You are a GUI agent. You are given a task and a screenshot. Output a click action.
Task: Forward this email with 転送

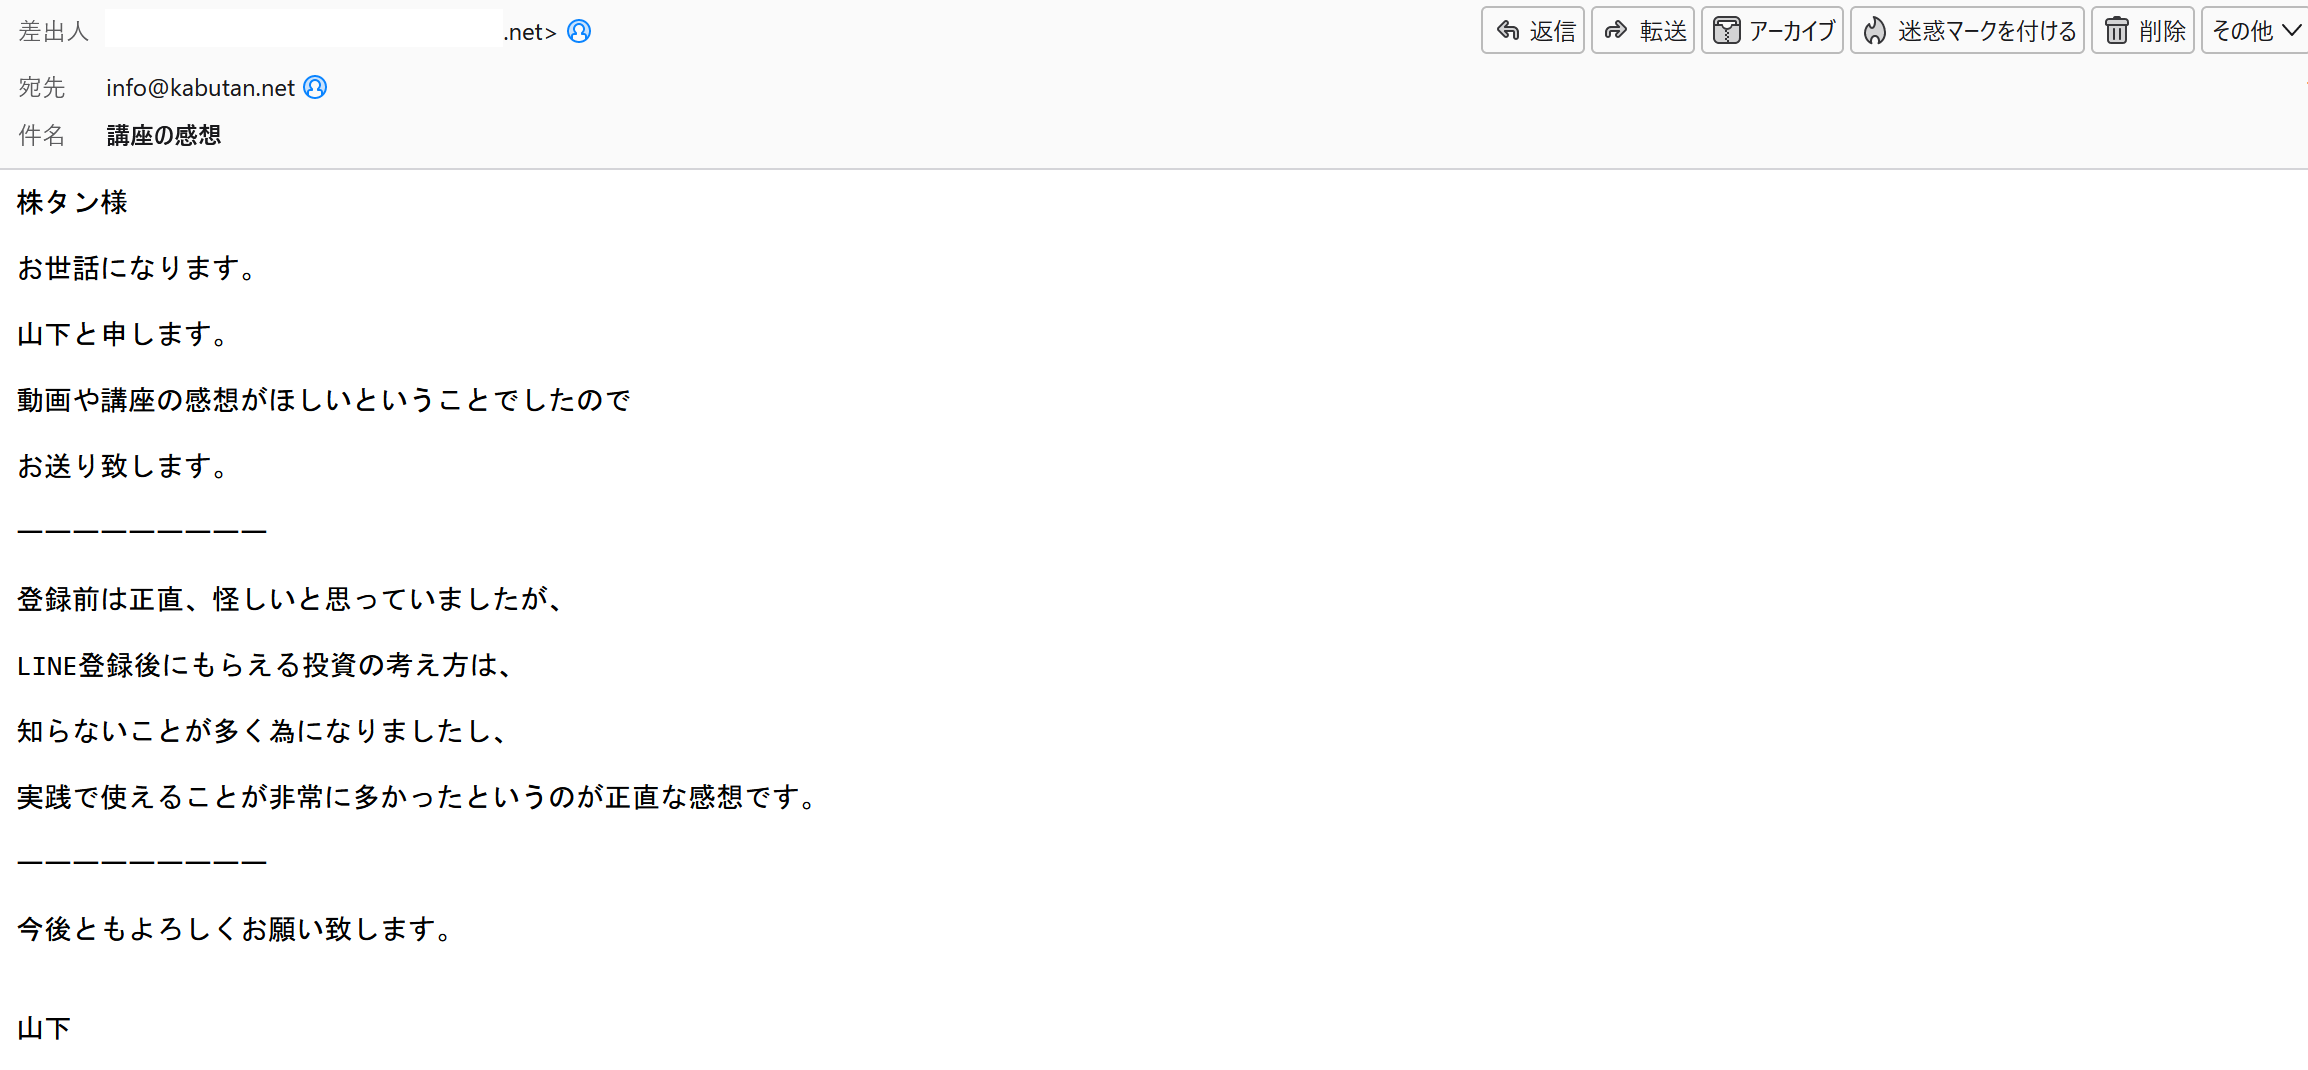pos(1643,31)
